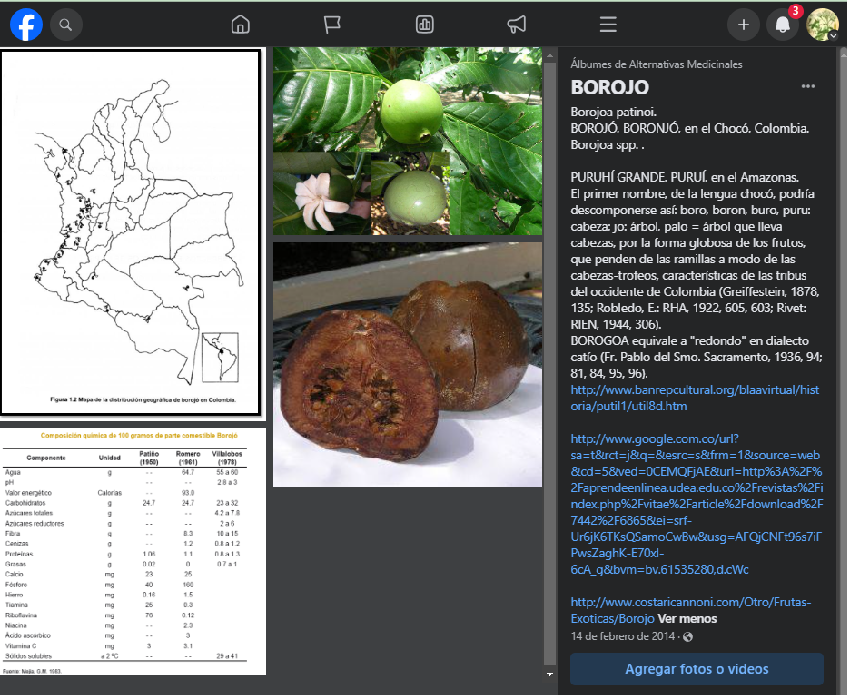Screen dimensions: 847x695
Task: Open the chemical composition table image
Action: tap(133, 551)
